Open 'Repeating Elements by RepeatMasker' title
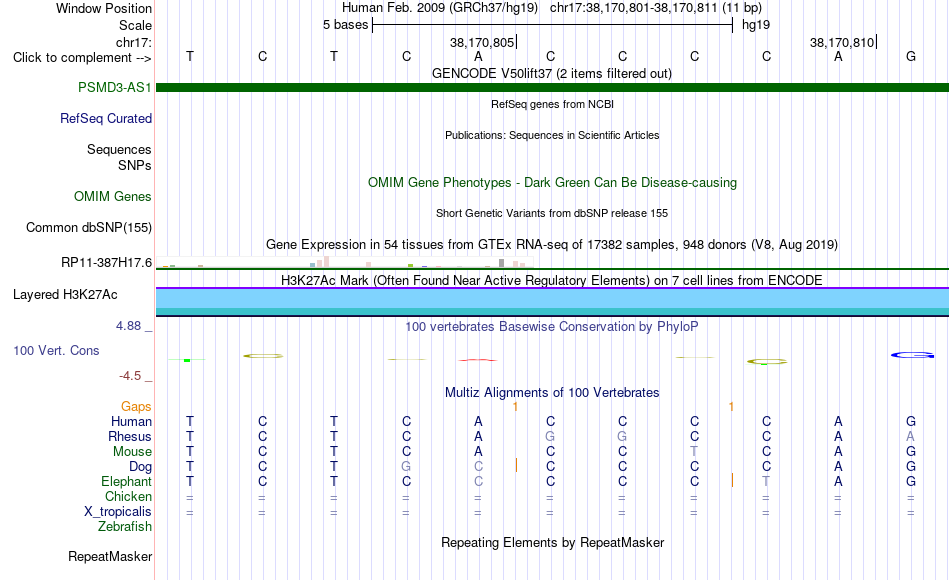950x580 pixels. click(552, 542)
